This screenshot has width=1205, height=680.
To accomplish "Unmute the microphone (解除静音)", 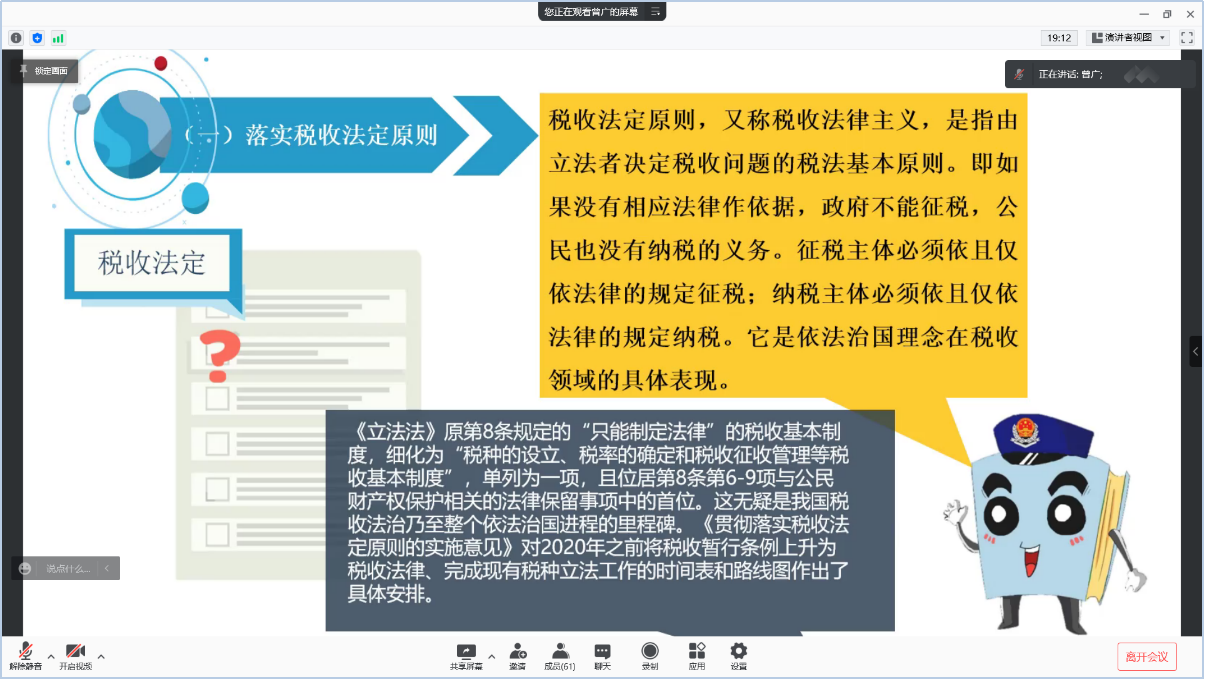I will (x=25, y=655).
